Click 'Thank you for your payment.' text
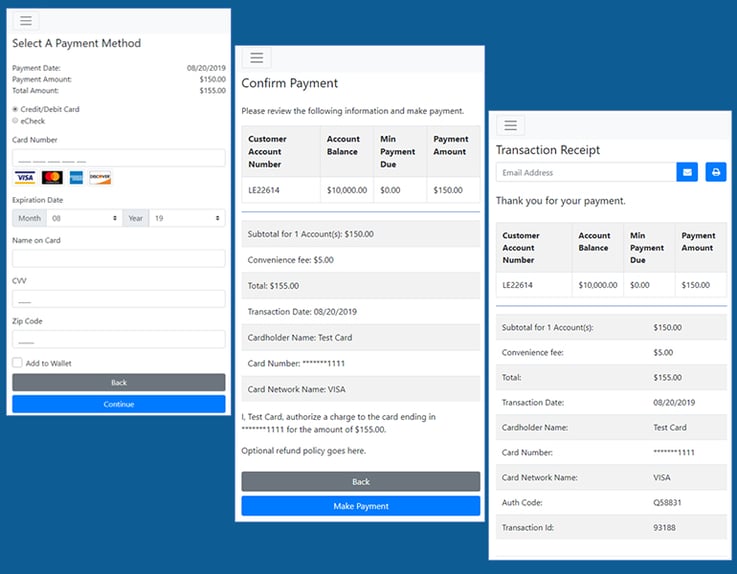This screenshot has width=737, height=574. tap(561, 201)
